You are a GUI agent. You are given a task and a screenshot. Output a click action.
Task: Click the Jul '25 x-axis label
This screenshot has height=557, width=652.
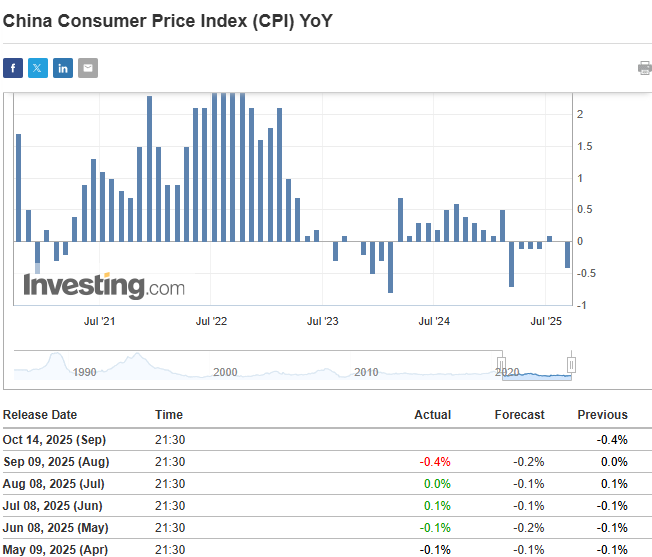(547, 322)
